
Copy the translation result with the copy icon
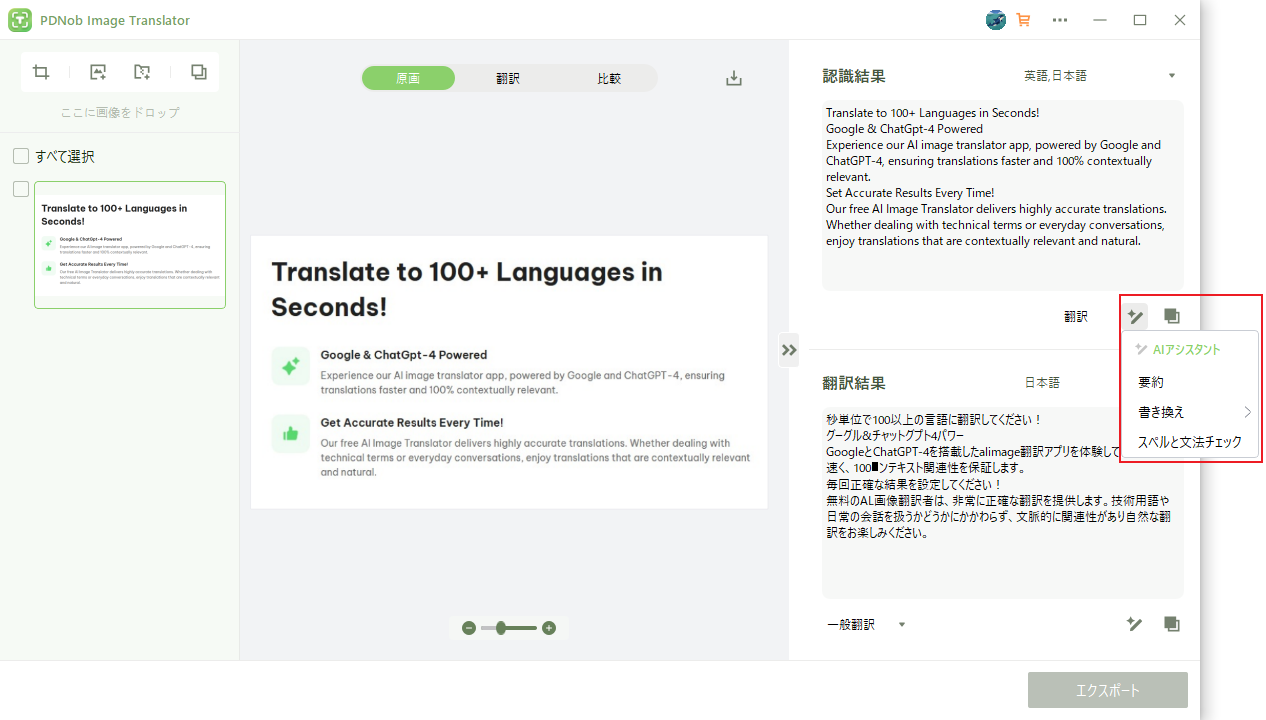[1171, 623]
